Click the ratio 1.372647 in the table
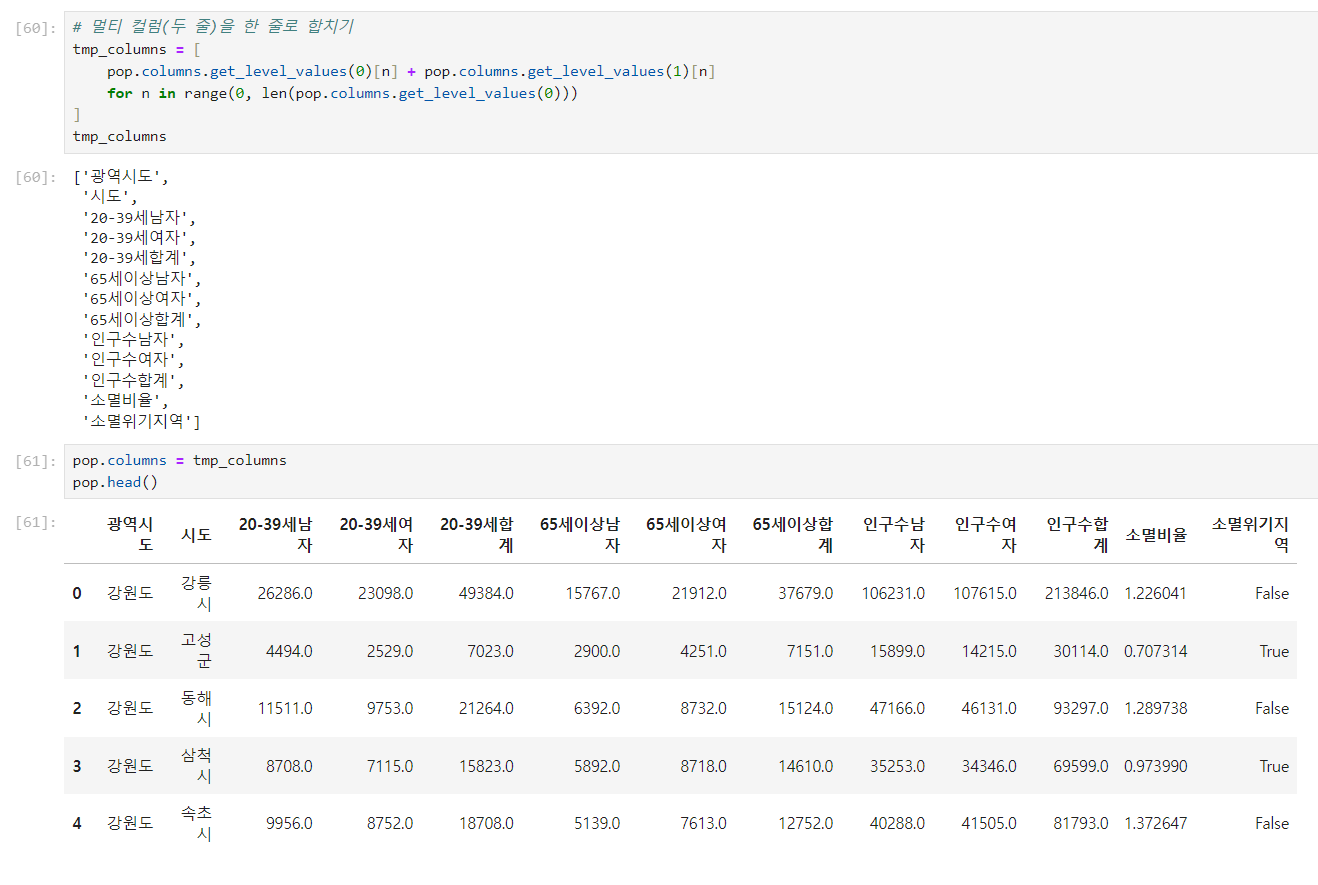 click(x=1156, y=824)
